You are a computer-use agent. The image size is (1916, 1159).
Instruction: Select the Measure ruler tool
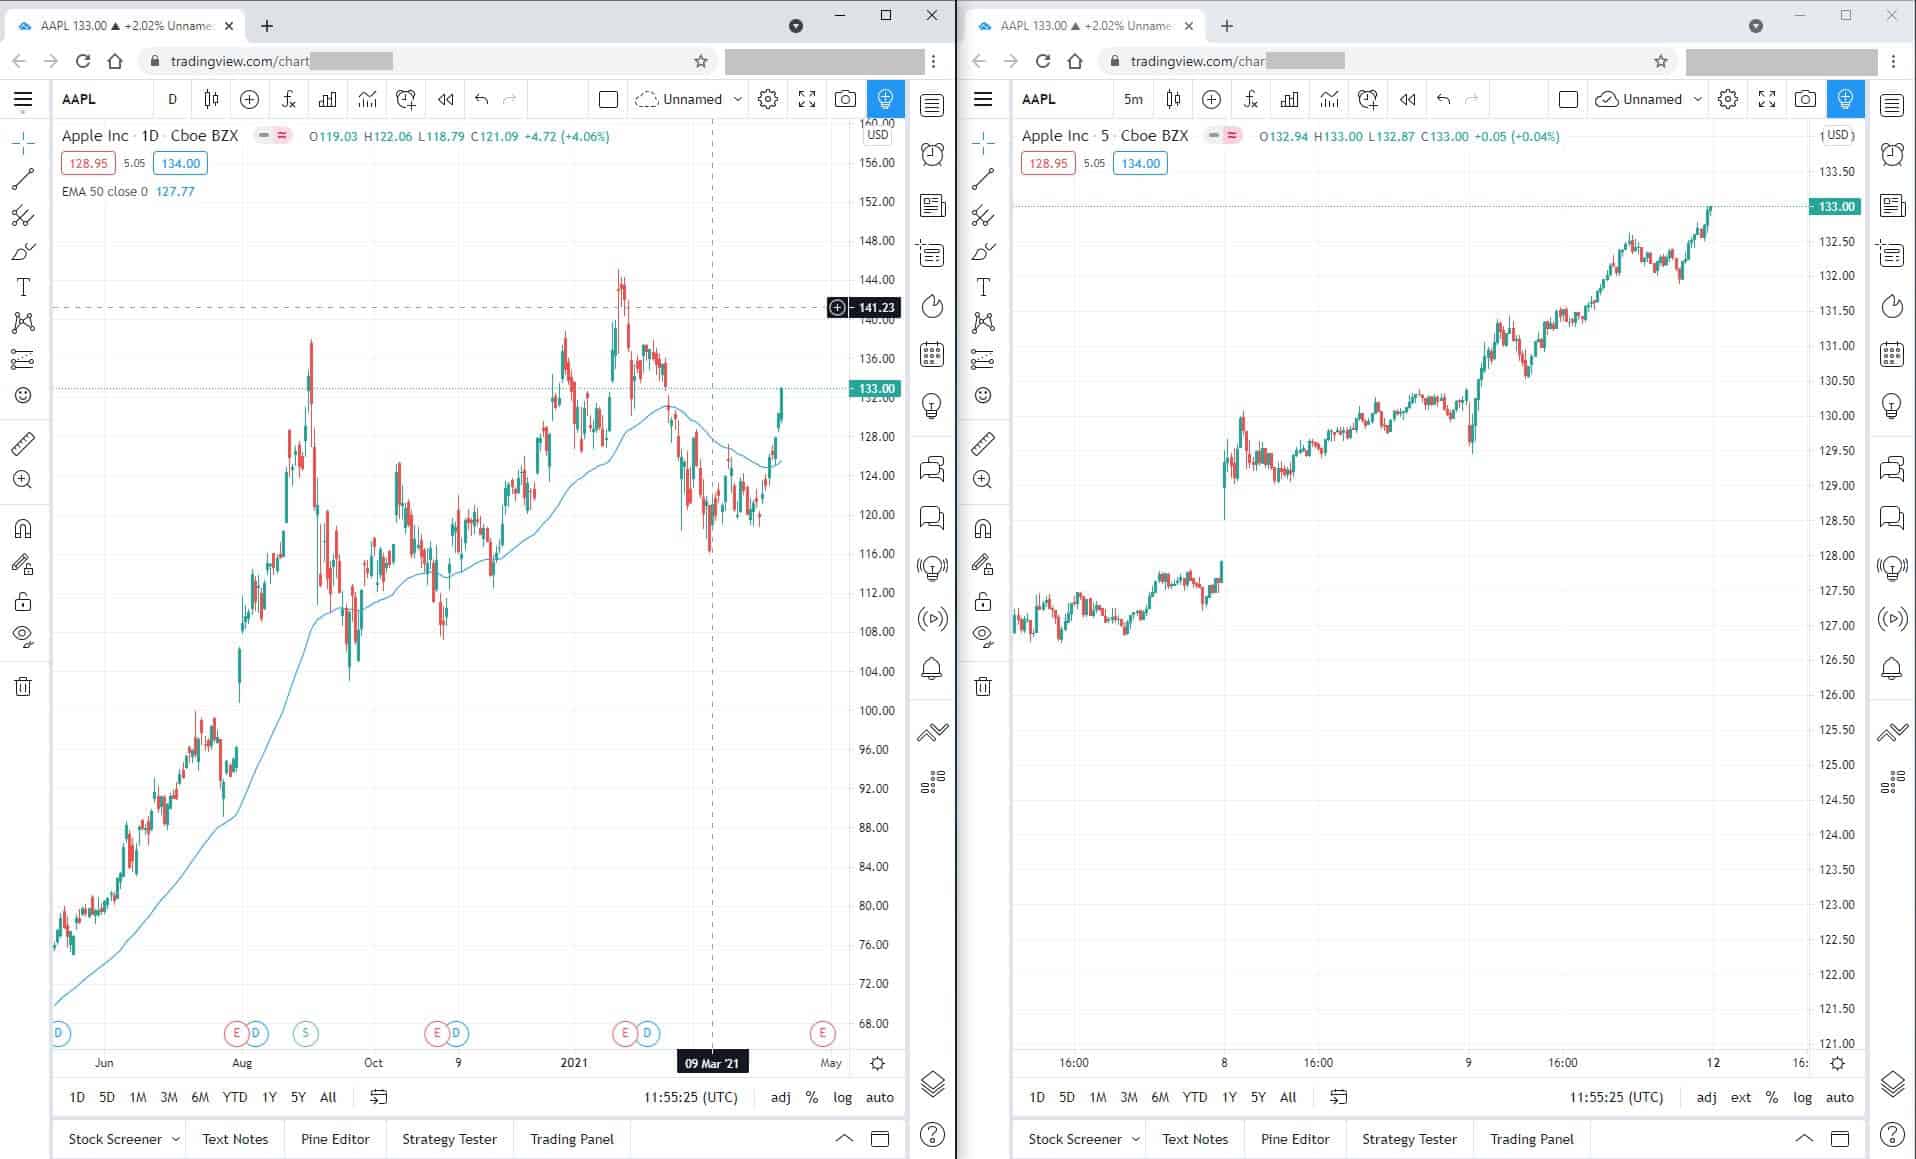pyautogui.click(x=22, y=444)
